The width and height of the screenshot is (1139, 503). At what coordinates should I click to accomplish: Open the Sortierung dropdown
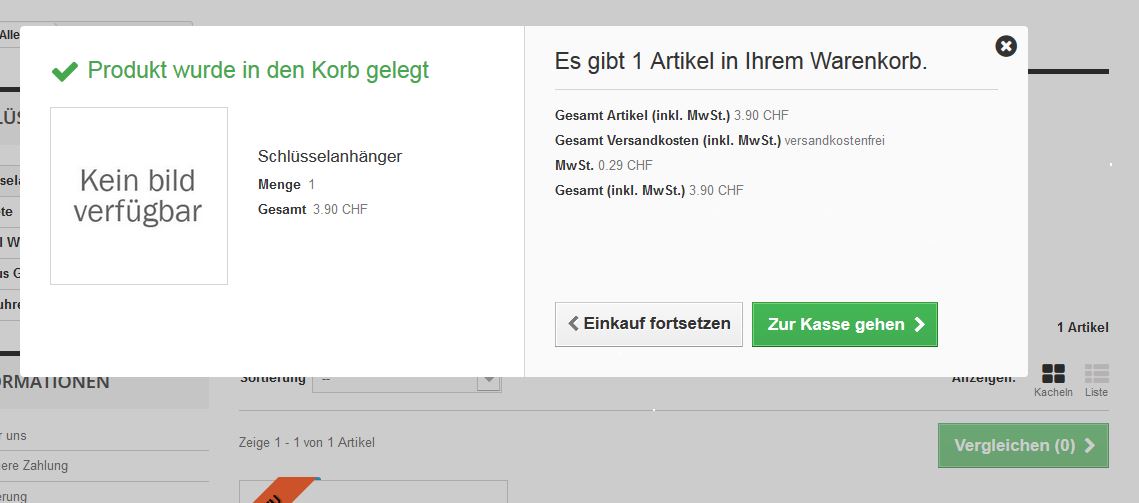(405, 380)
